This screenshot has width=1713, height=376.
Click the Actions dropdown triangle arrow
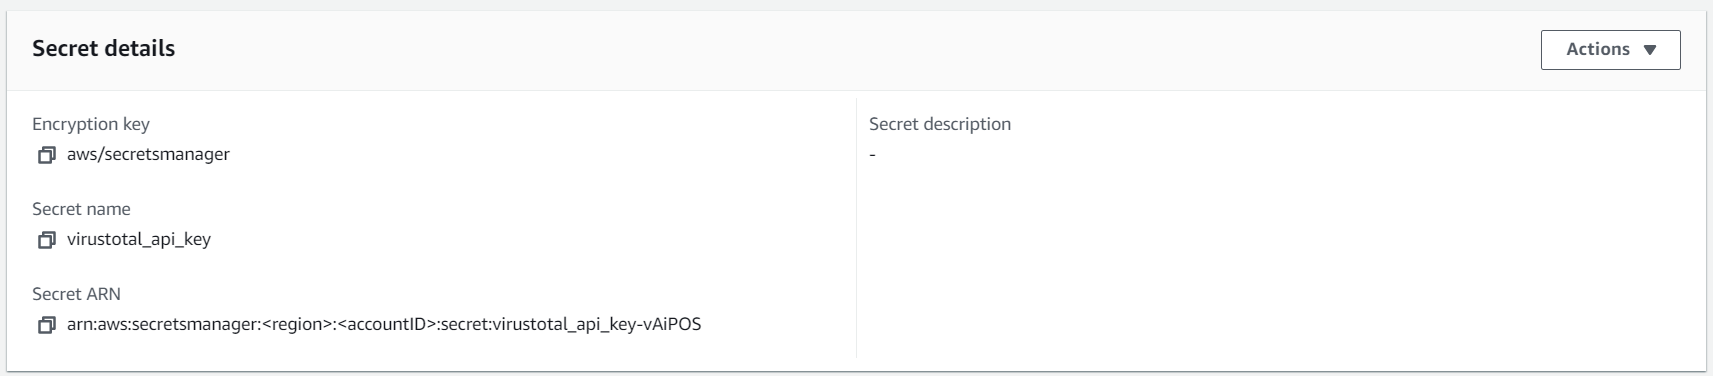(x=1650, y=50)
